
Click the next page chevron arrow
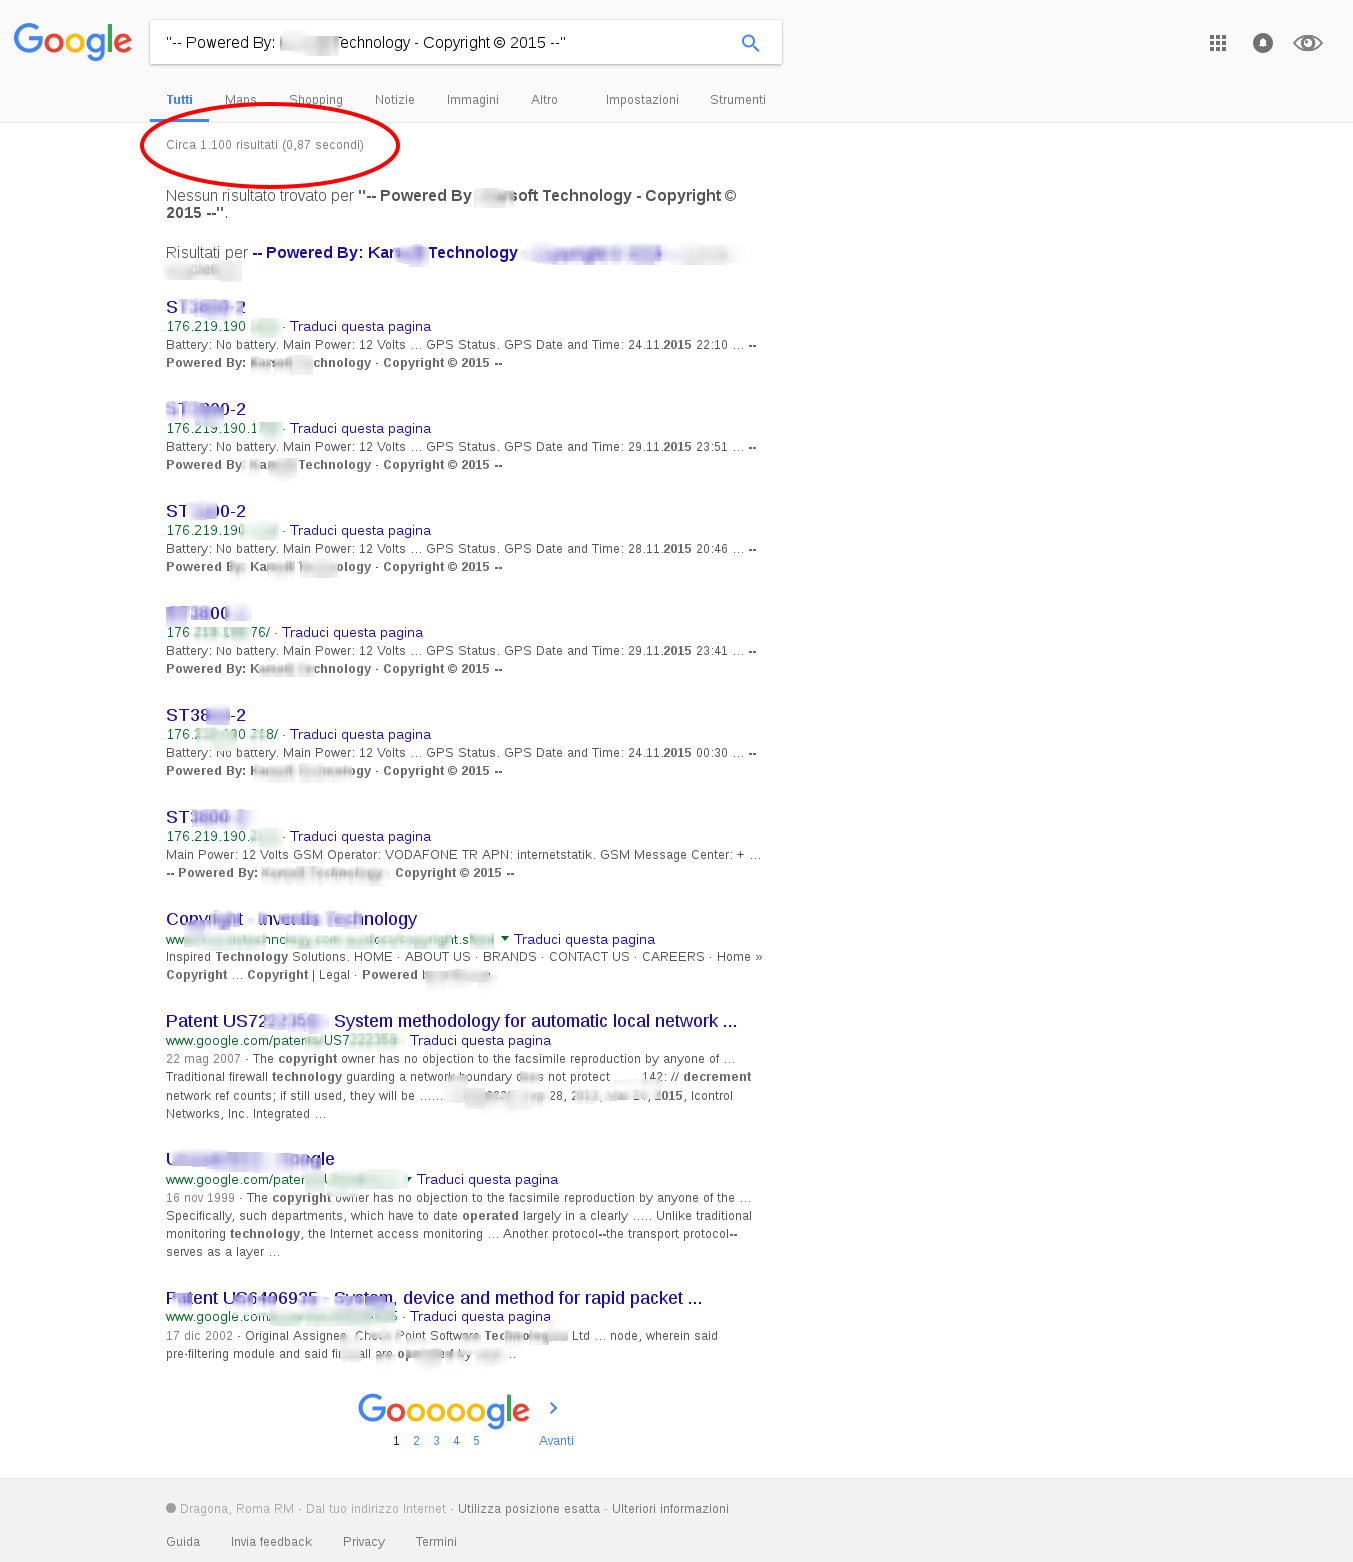pos(553,1408)
